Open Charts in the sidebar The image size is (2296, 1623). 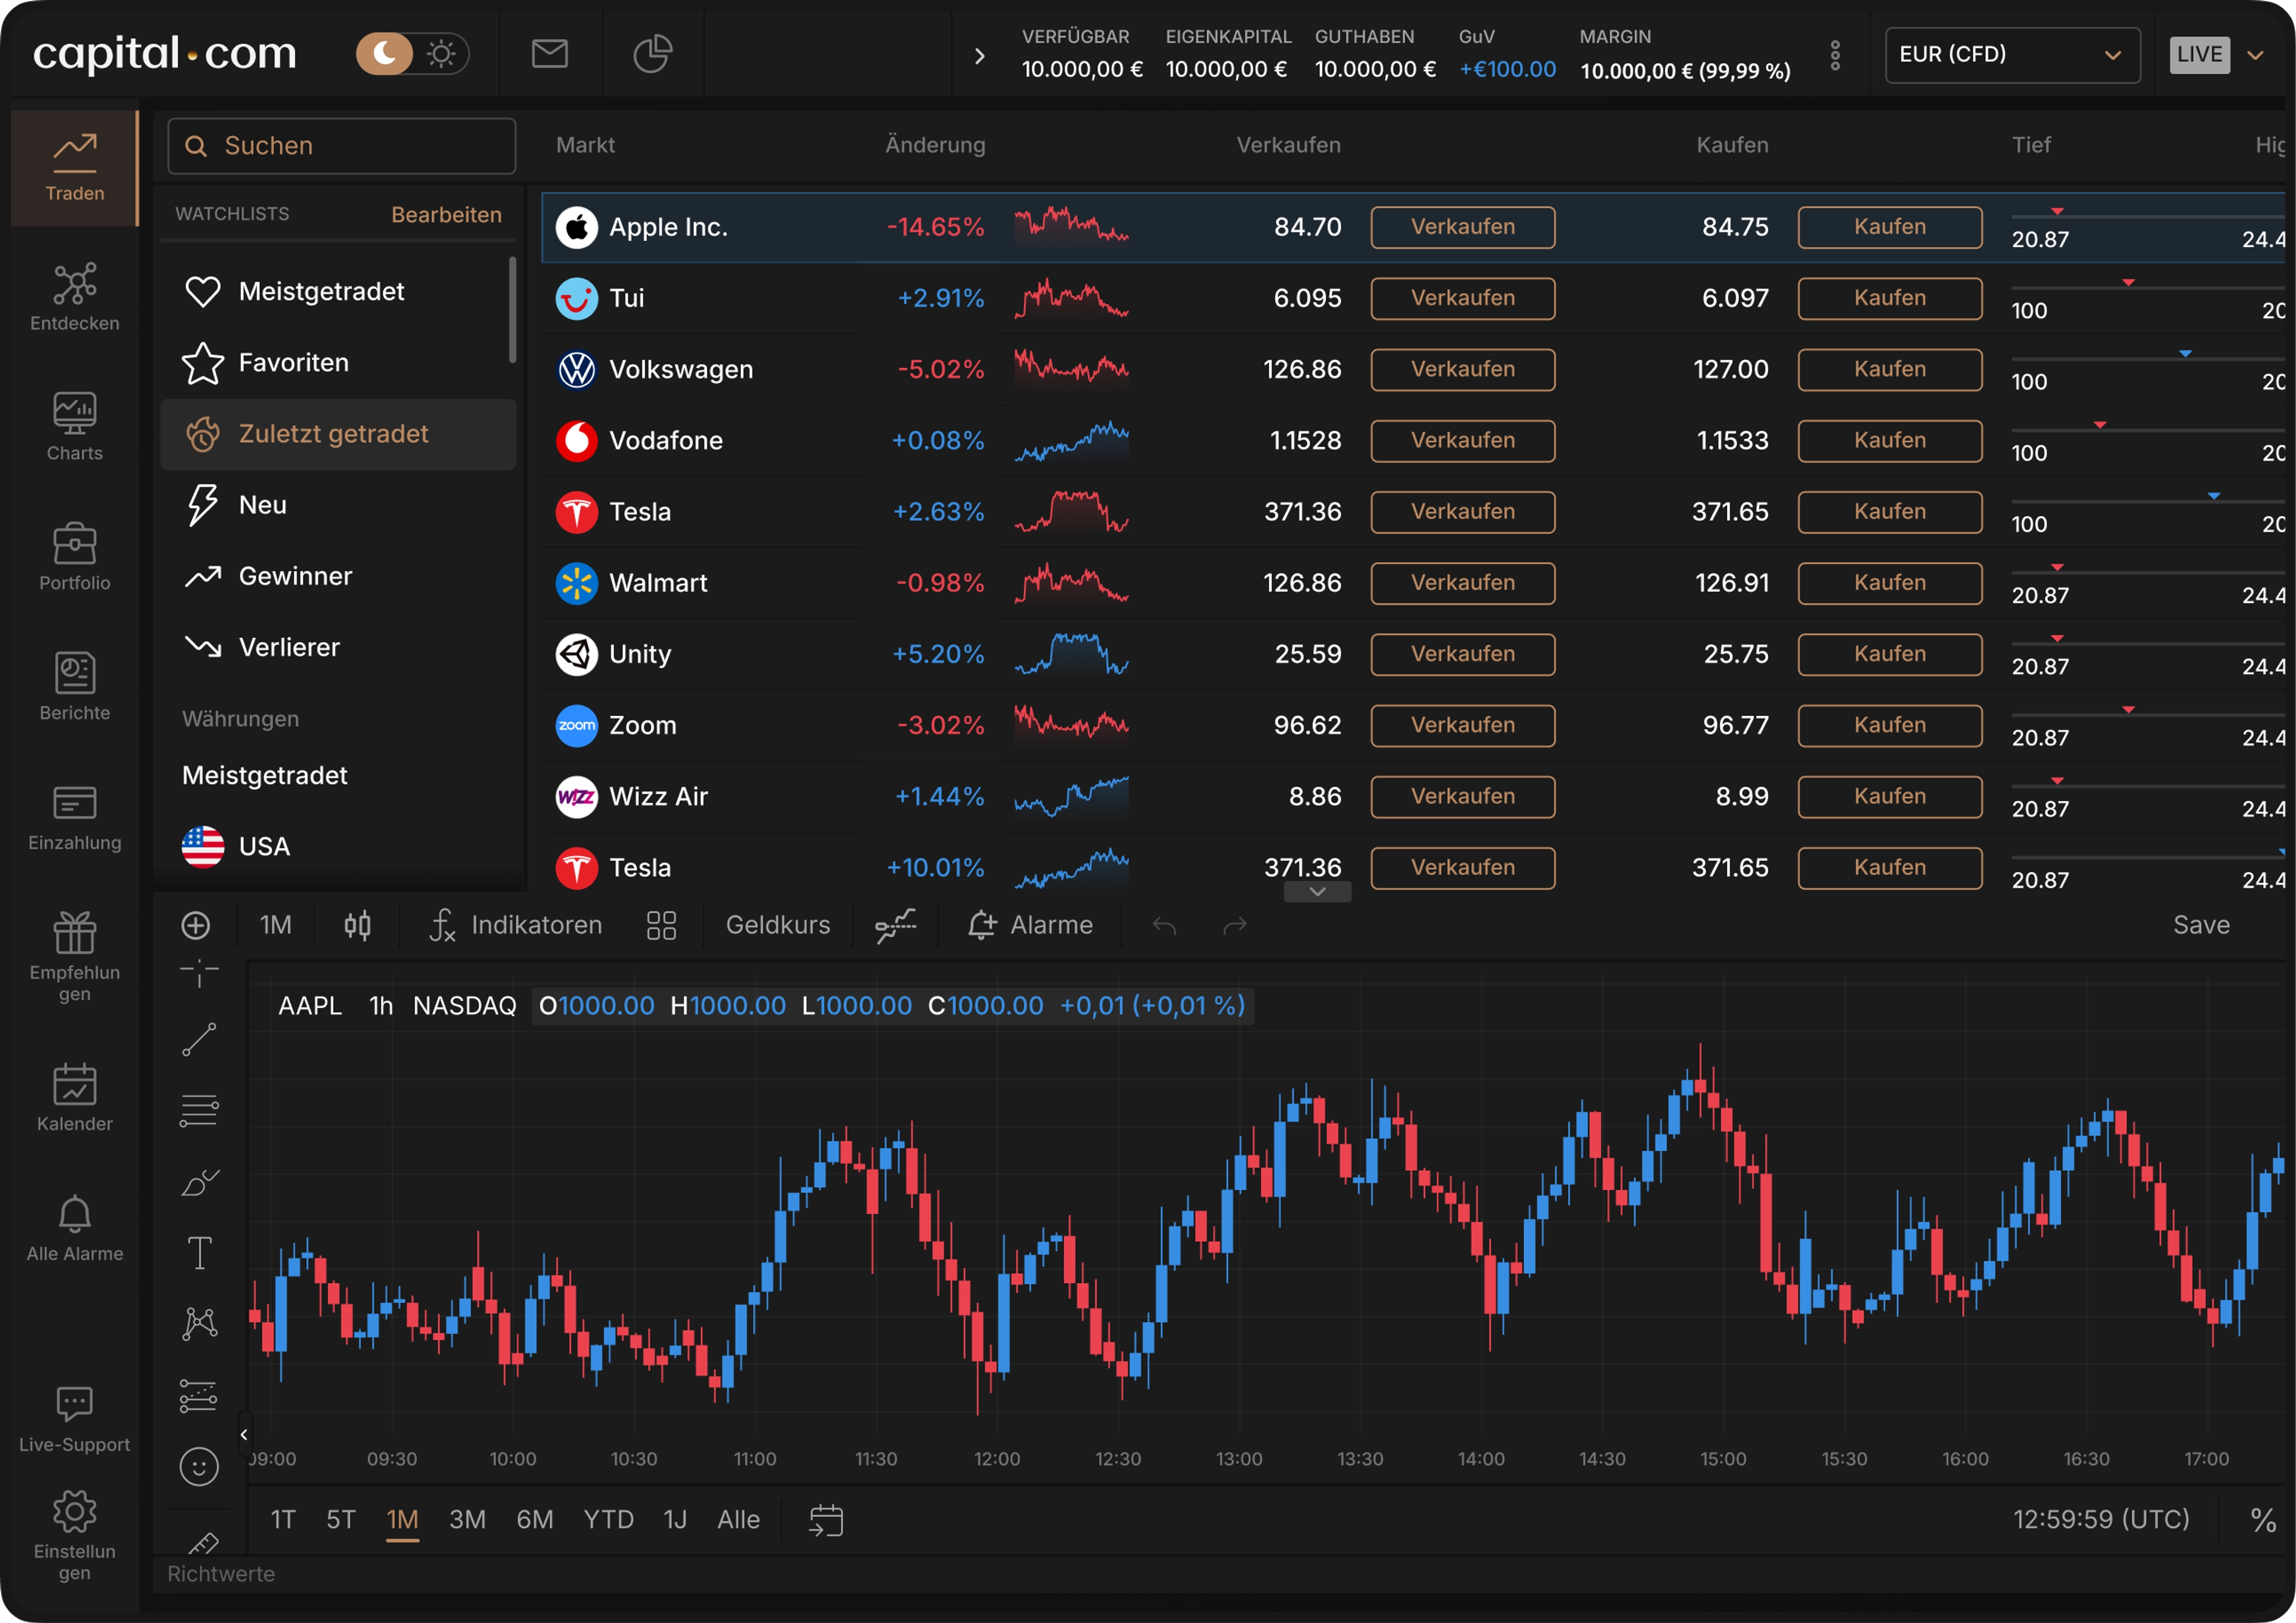(x=75, y=427)
